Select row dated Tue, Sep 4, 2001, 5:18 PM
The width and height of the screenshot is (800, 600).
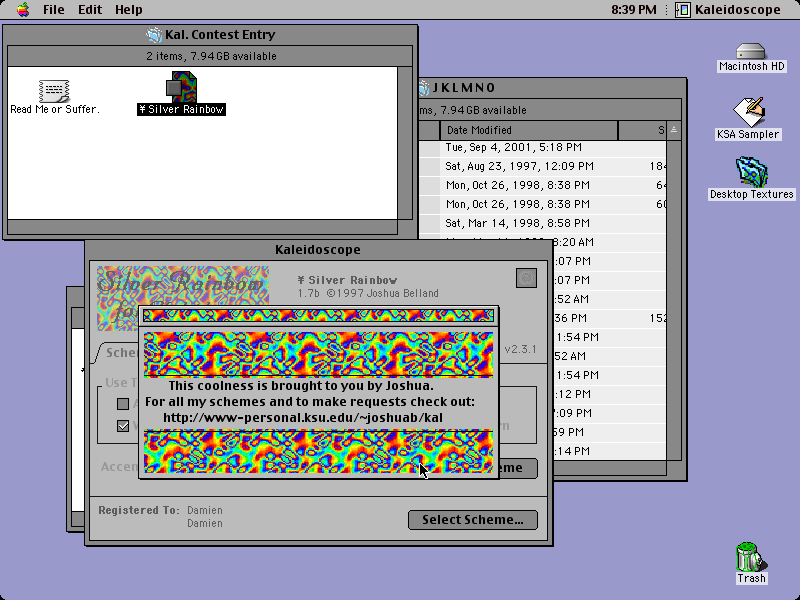(x=543, y=147)
